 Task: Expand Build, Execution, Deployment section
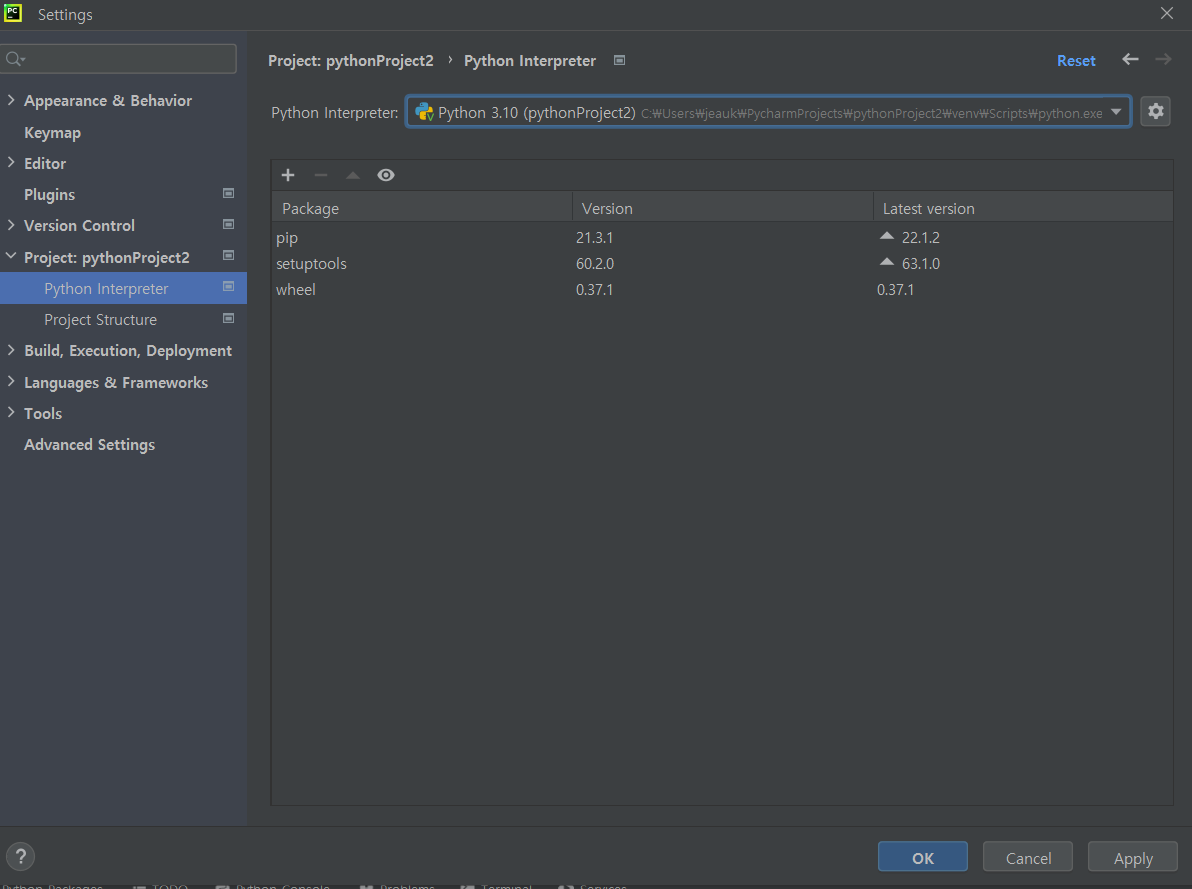pos(11,351)
